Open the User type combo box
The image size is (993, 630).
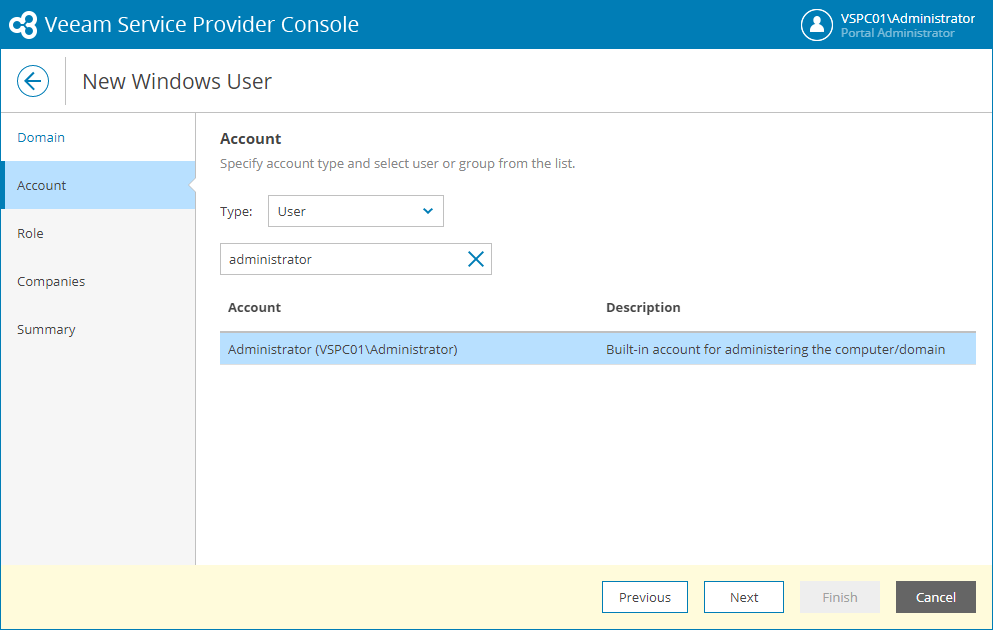(355, 211)
